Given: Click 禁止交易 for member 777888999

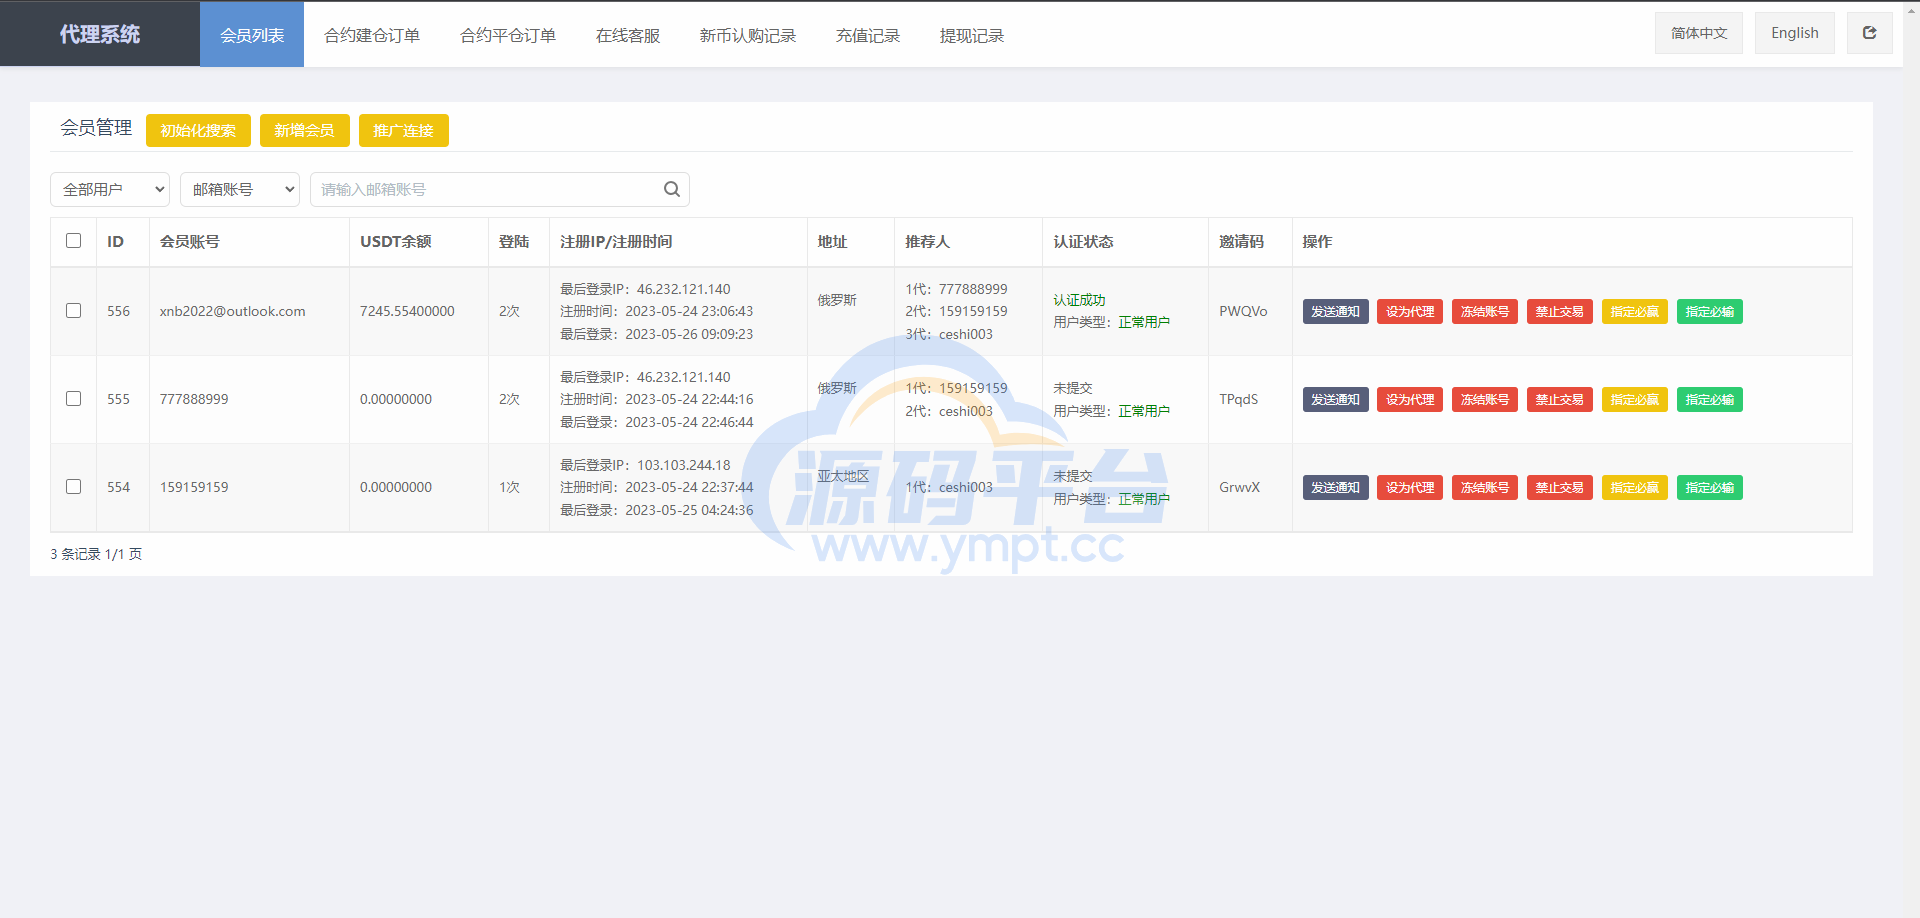Looking at the screenshot, I should point(1560,399).
